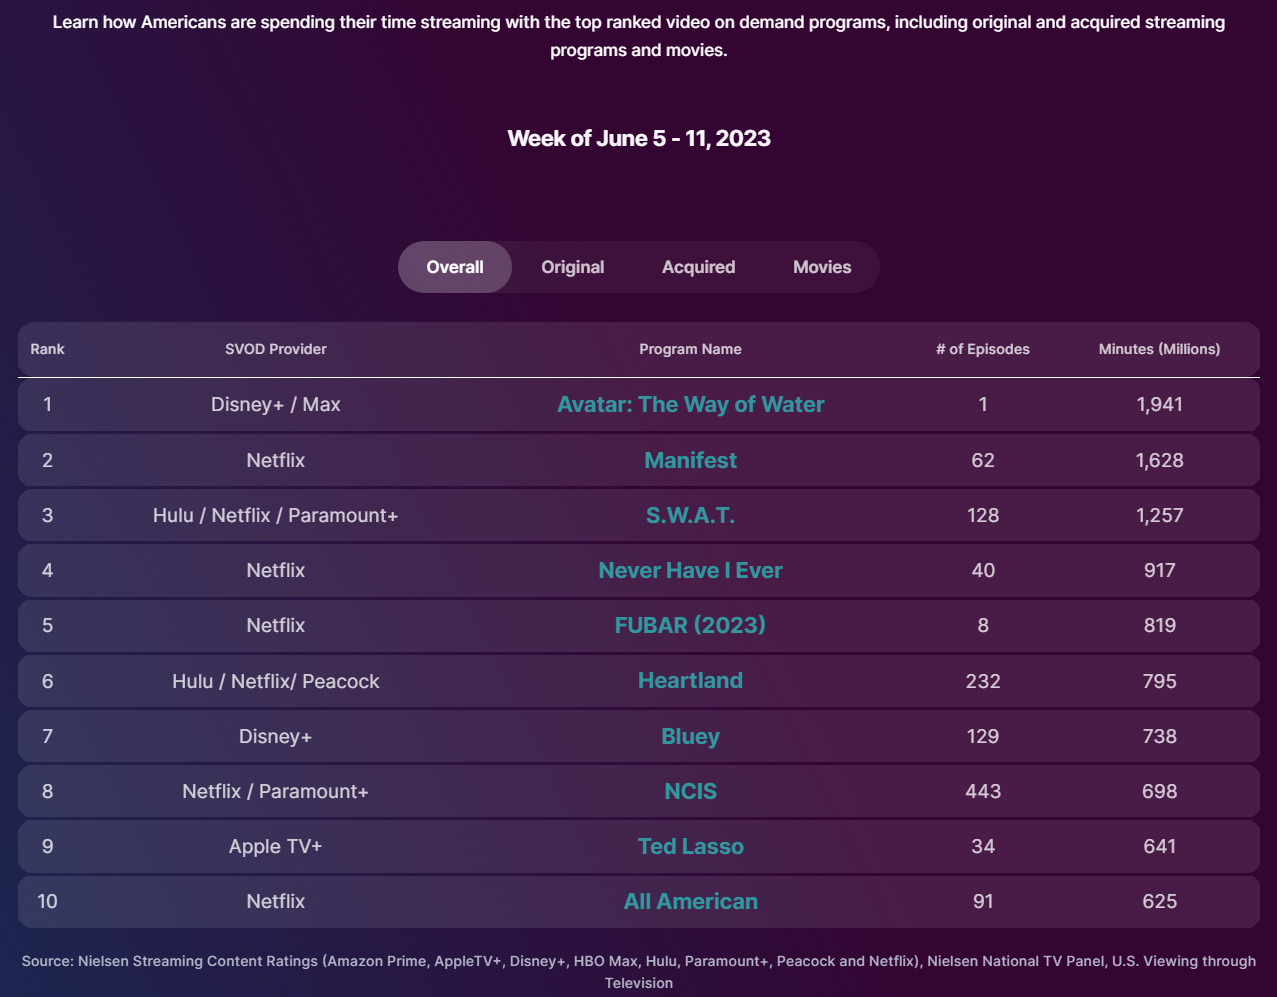The image size is (1277, 997).
Task: Click the Ted Lasso program name
Action: (x=690, y=846)
